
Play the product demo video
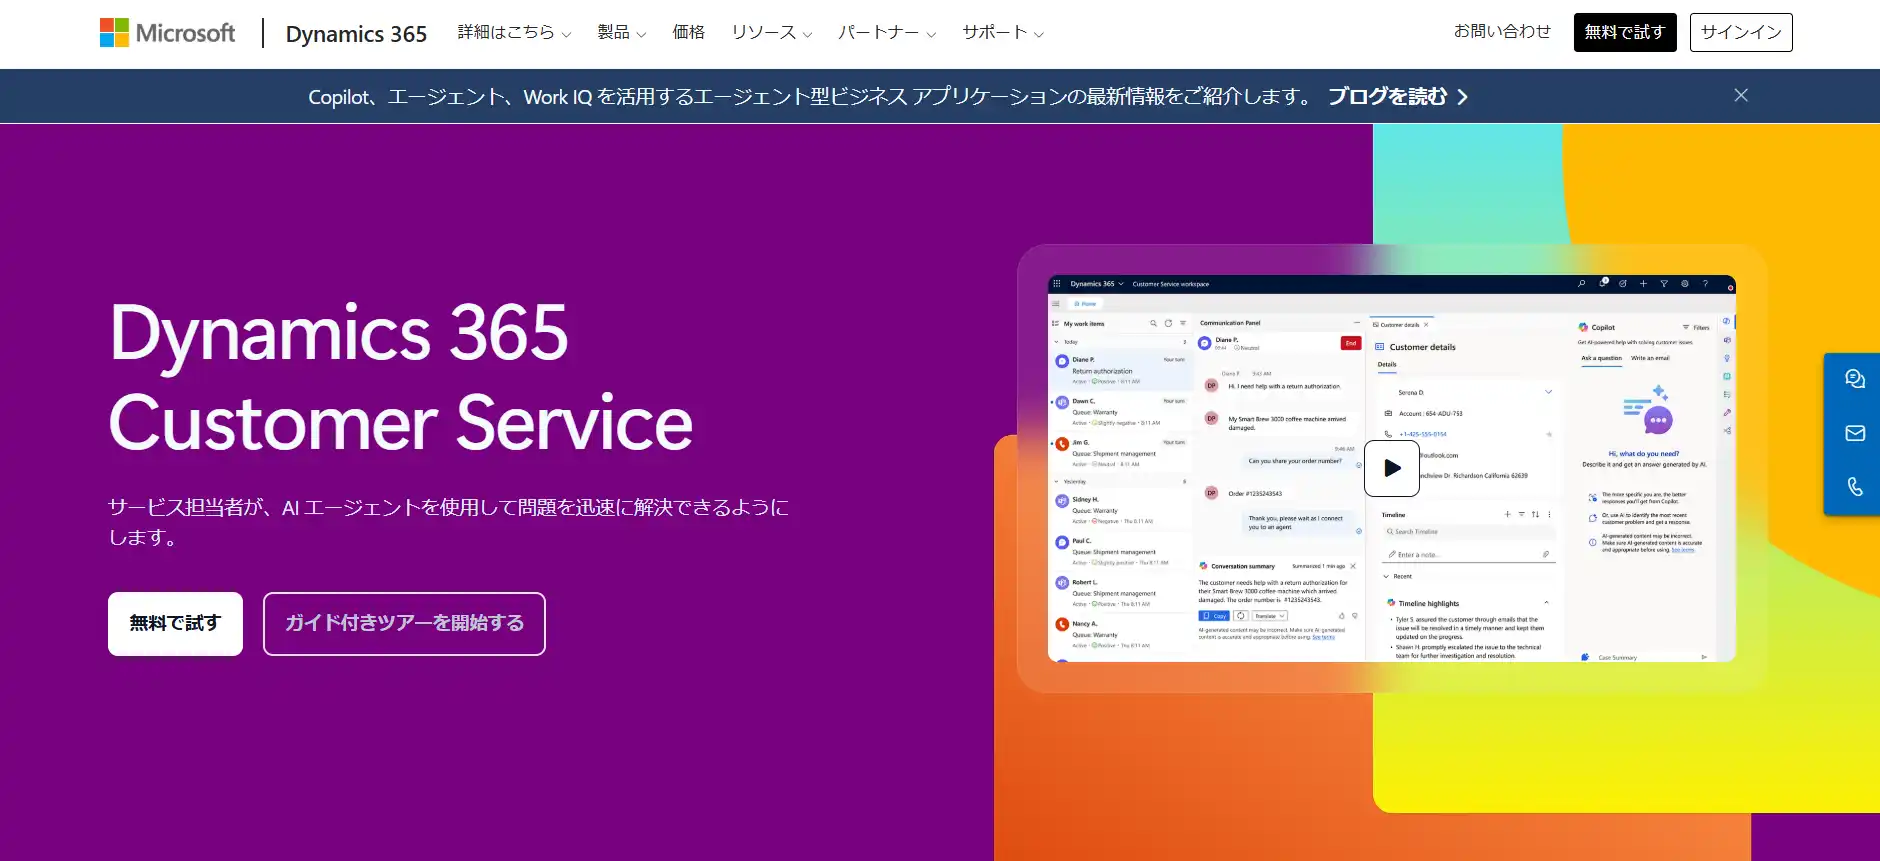[1392, 468]
